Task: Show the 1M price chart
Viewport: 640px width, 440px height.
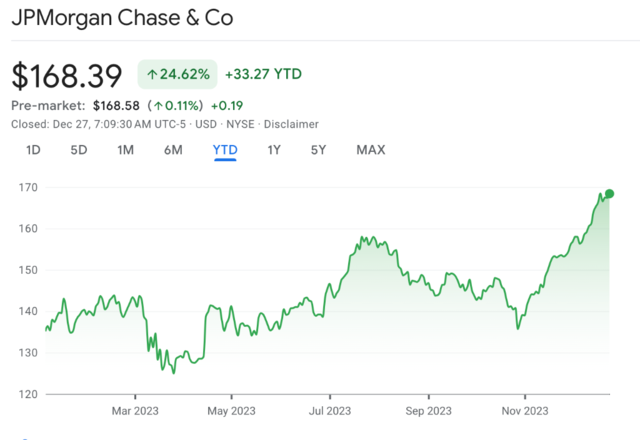Action: pyautogui.click(x=125, y=150)
